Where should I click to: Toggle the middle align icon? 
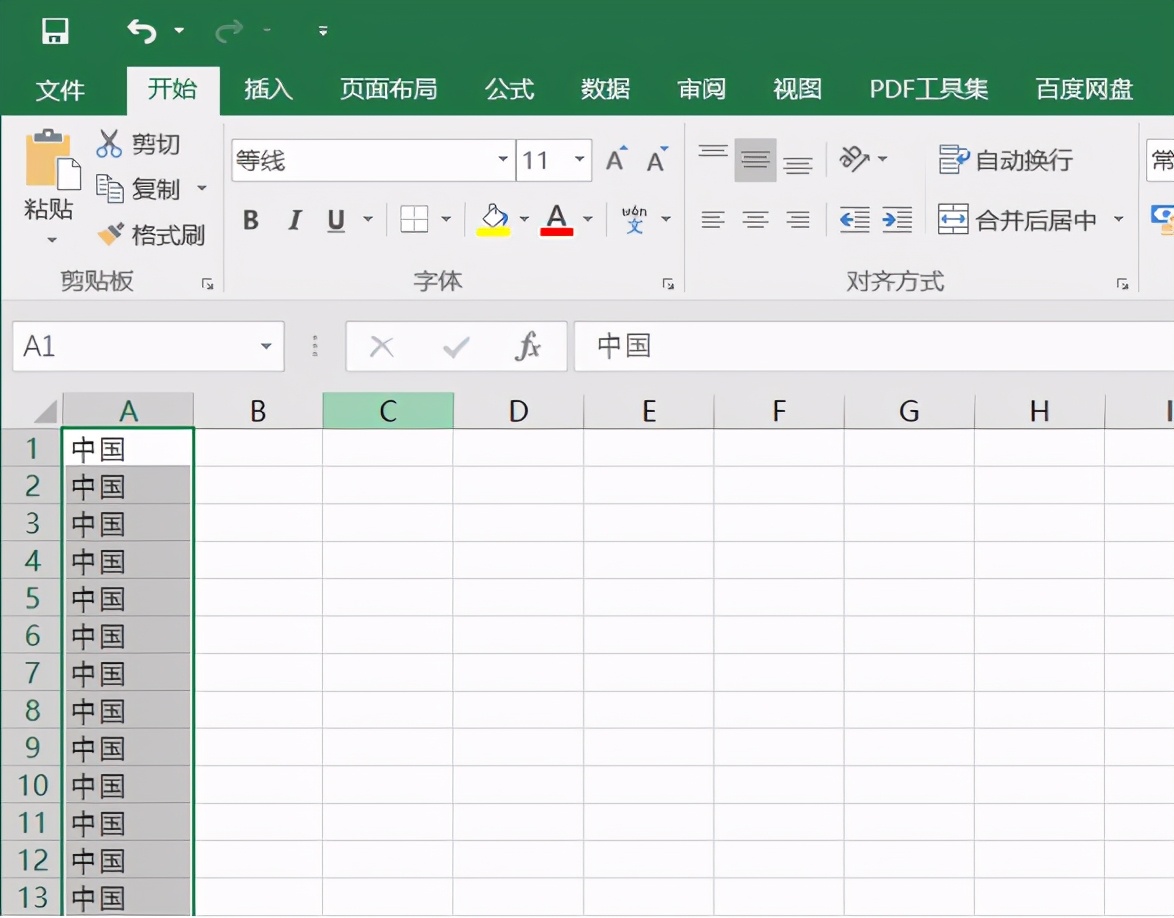pyautogui.click(x=755, y=160)
